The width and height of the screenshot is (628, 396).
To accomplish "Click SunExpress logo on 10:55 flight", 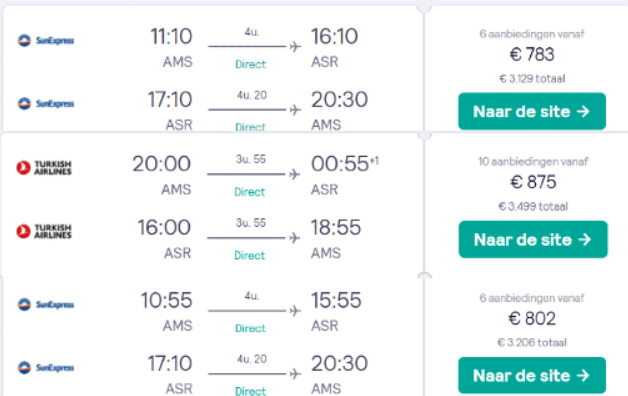I will click(46, 305).
